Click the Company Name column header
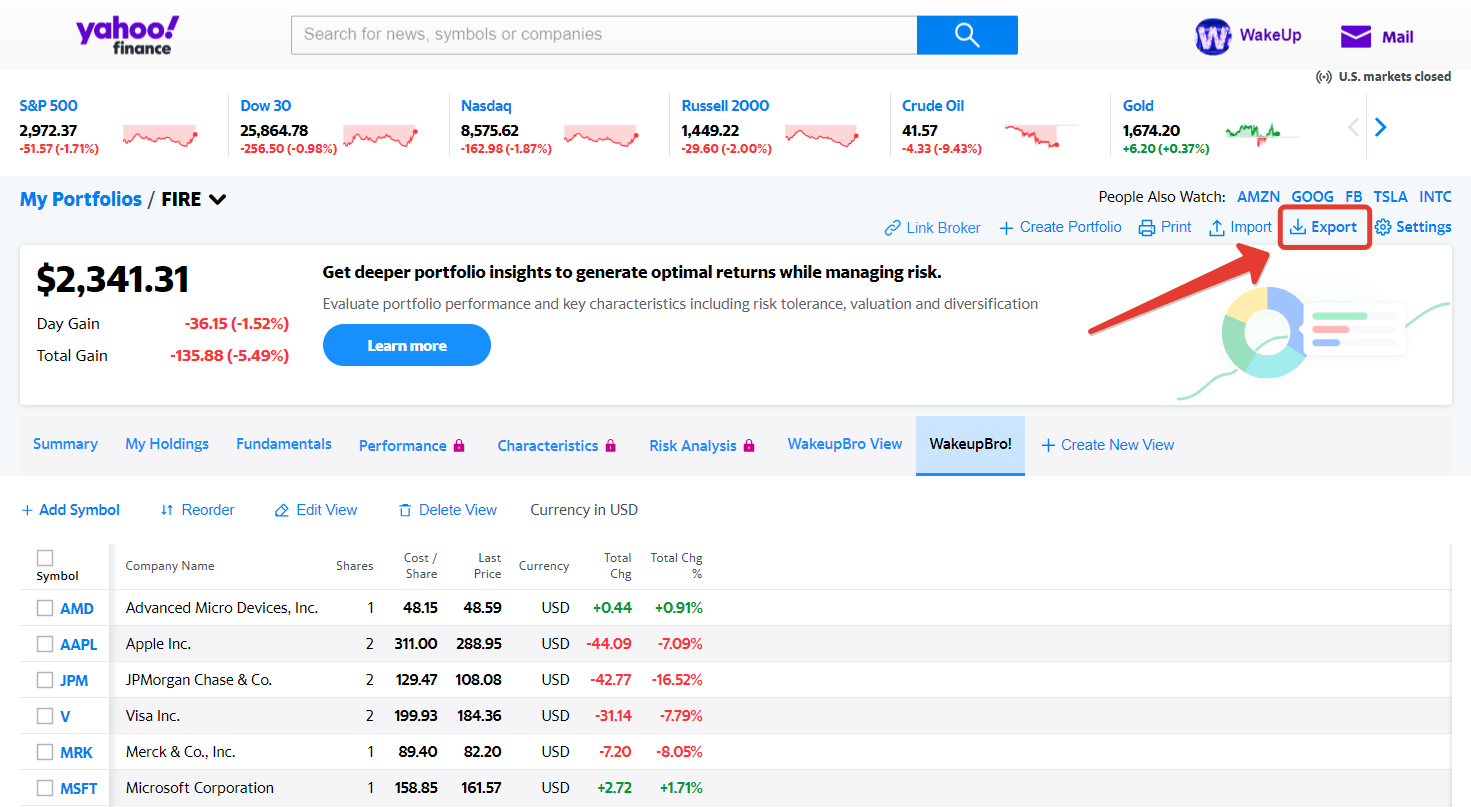The image size is (1471, 807). 170,566
